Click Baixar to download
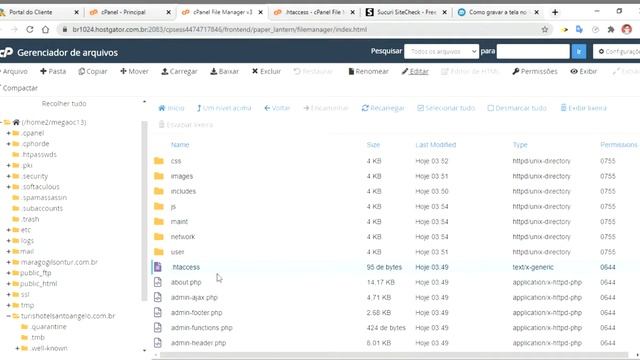Viewport: 640px width, 360px height. click(x=224, y=71)
